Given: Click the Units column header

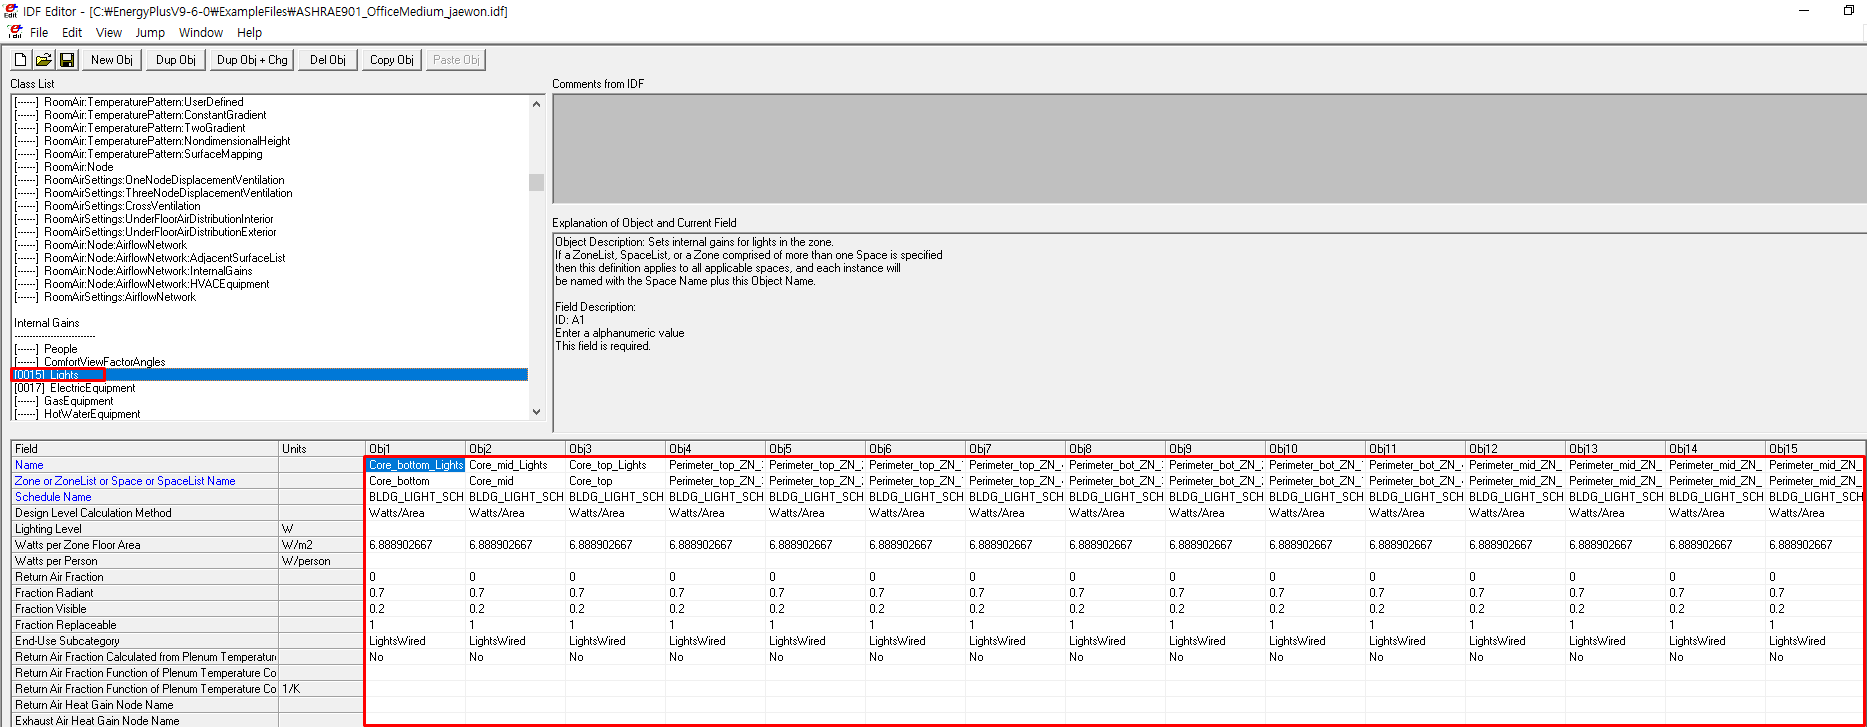Looking at the screenshot, I should 321,449.
